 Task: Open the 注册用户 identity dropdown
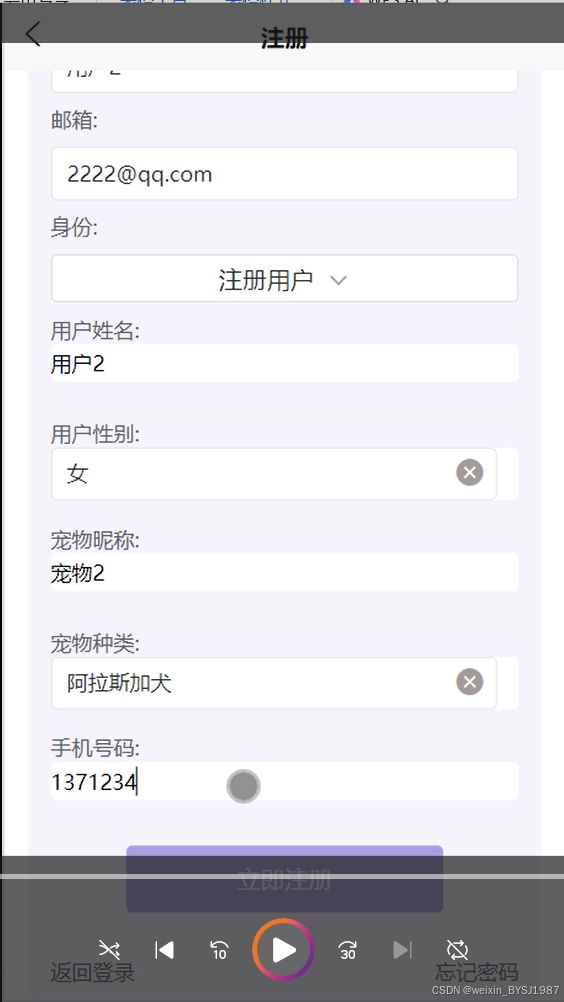tap(284, 279)
